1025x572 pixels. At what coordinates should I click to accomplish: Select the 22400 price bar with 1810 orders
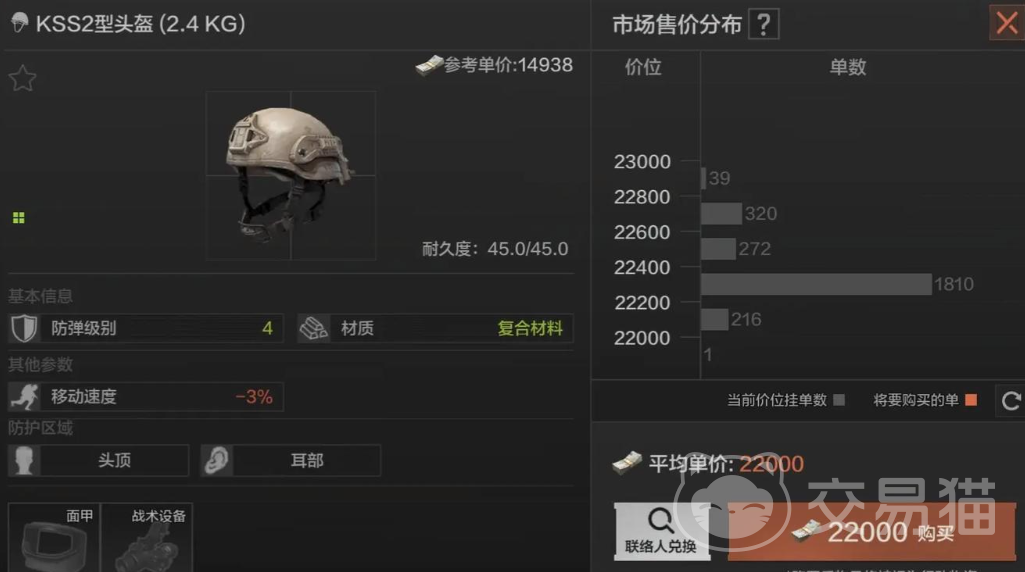coord(816,284)
